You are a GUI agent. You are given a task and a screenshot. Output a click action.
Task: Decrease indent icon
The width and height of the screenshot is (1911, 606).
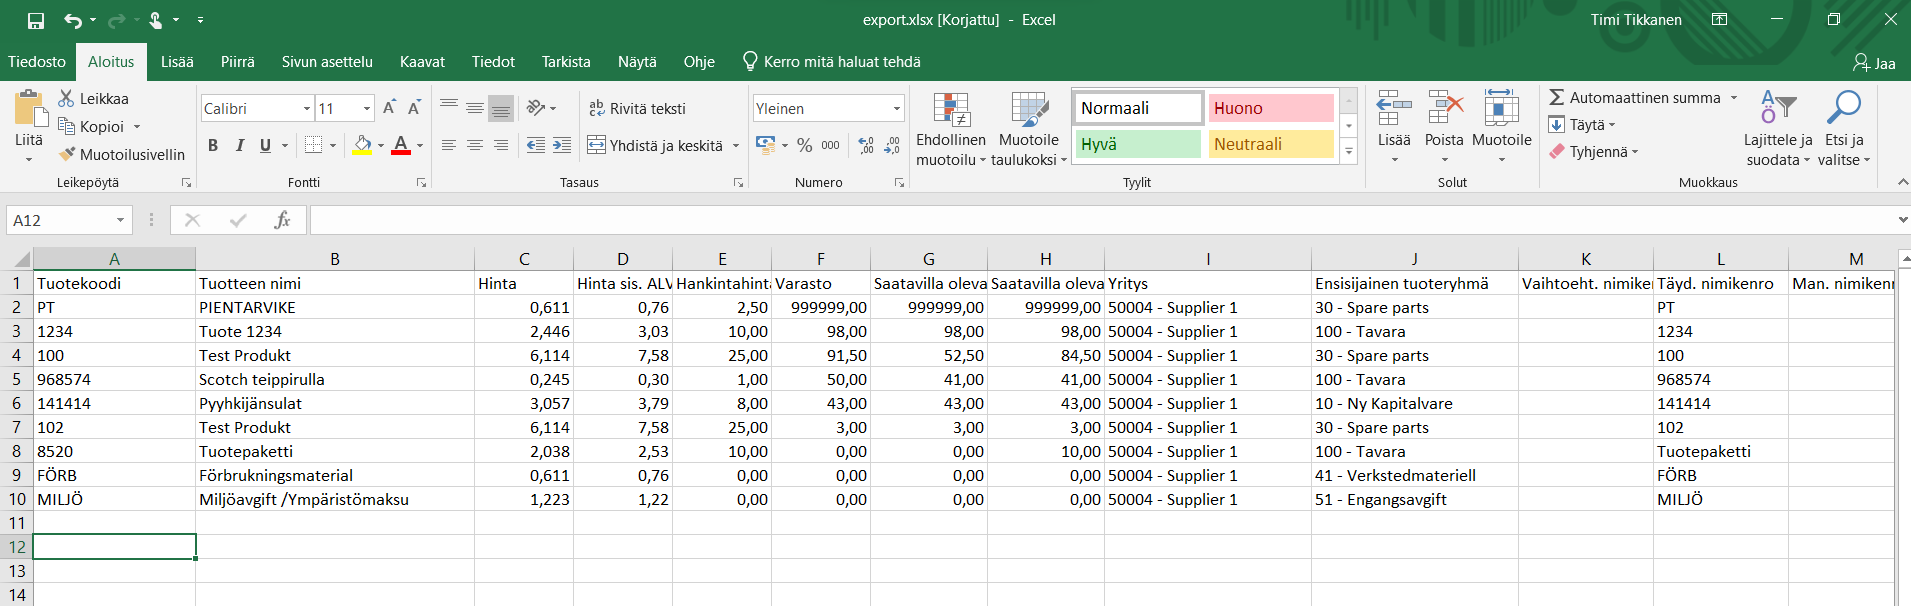pyautogui.click(x=536, y=146)
